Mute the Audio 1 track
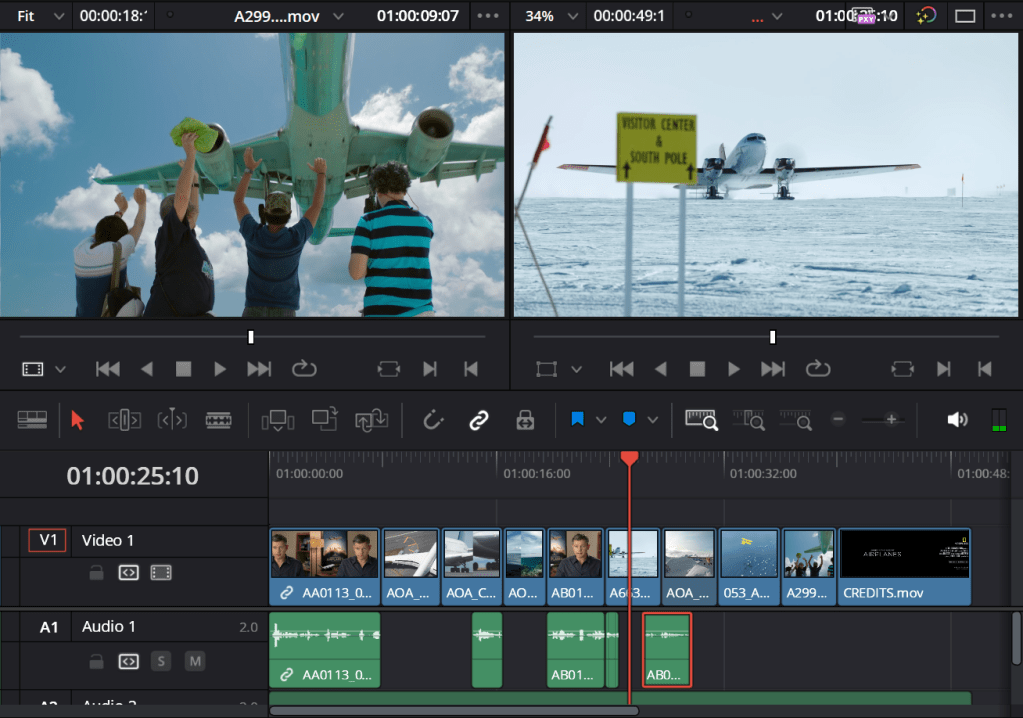 (x=195, y=661)
